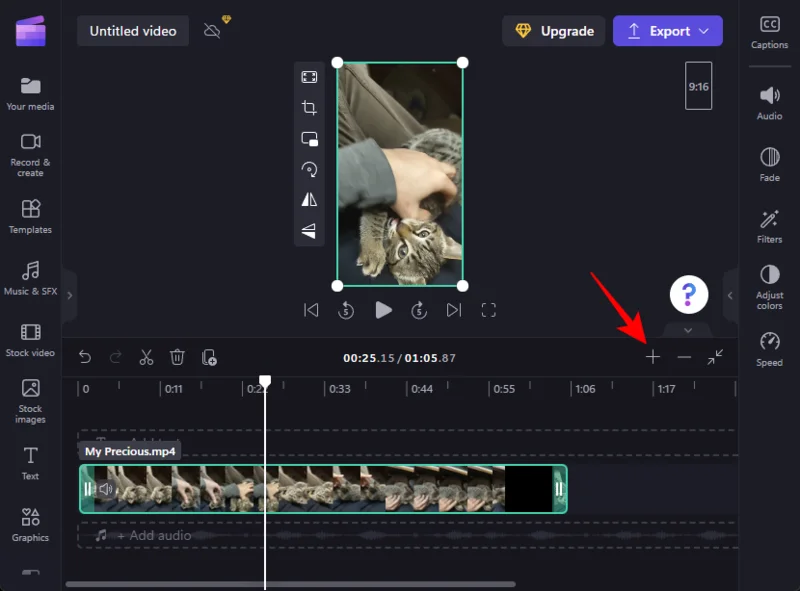This screenshot has height=591, width=800.
Task: Open the Text section in the sidebar
Action: 30,461
